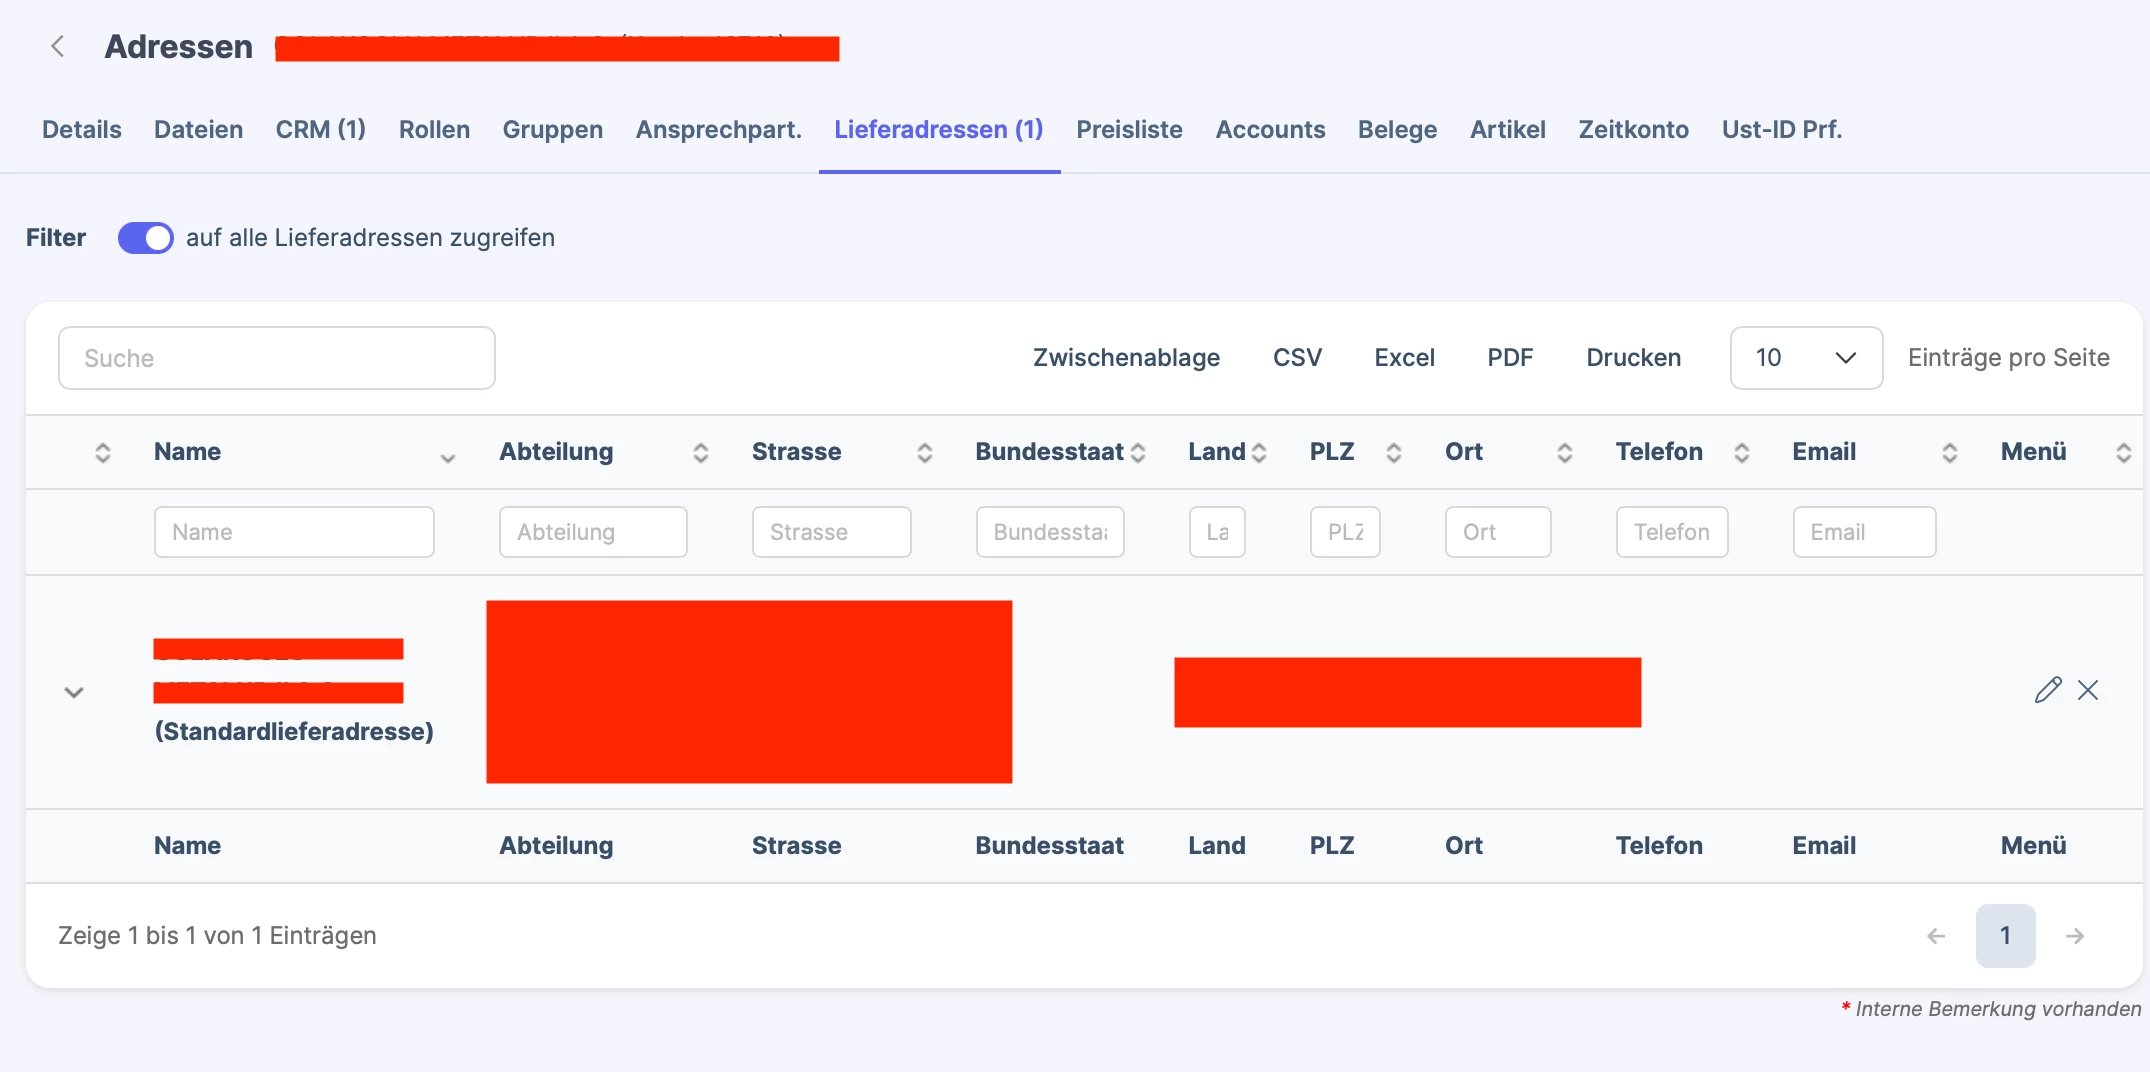Focus the Suche search field

(277, 358)
